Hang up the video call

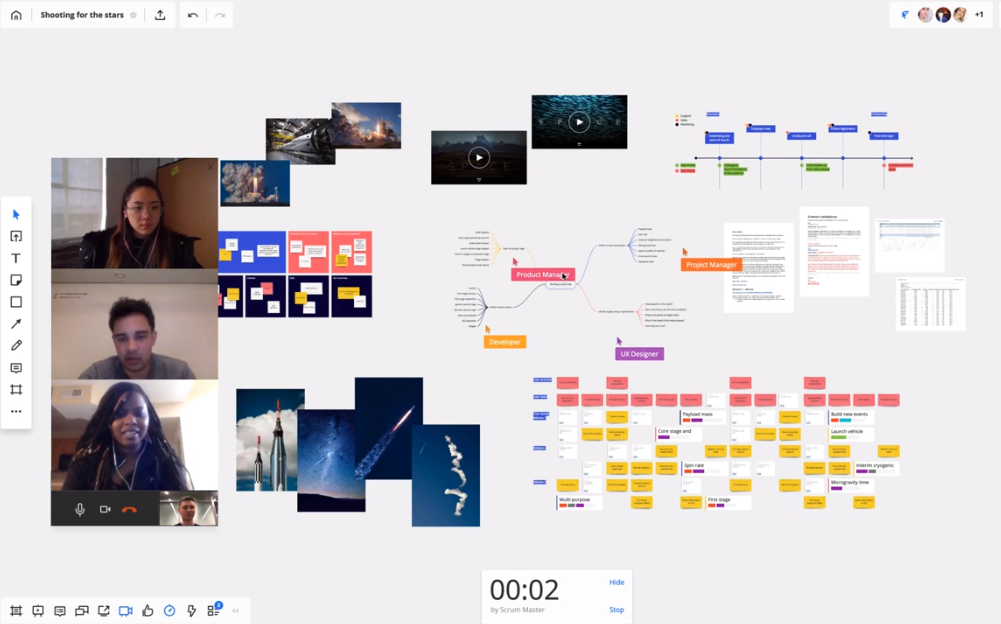(129, 510)
